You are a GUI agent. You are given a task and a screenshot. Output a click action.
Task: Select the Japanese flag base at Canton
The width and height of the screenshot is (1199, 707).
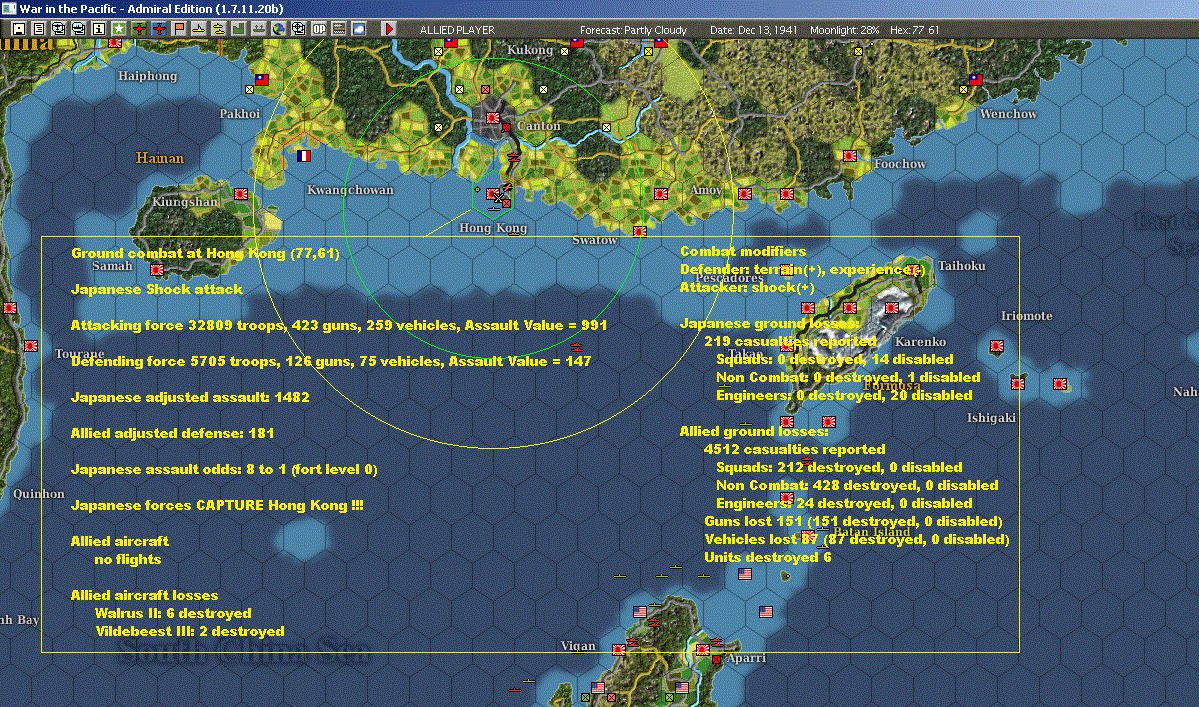(493, 118)
